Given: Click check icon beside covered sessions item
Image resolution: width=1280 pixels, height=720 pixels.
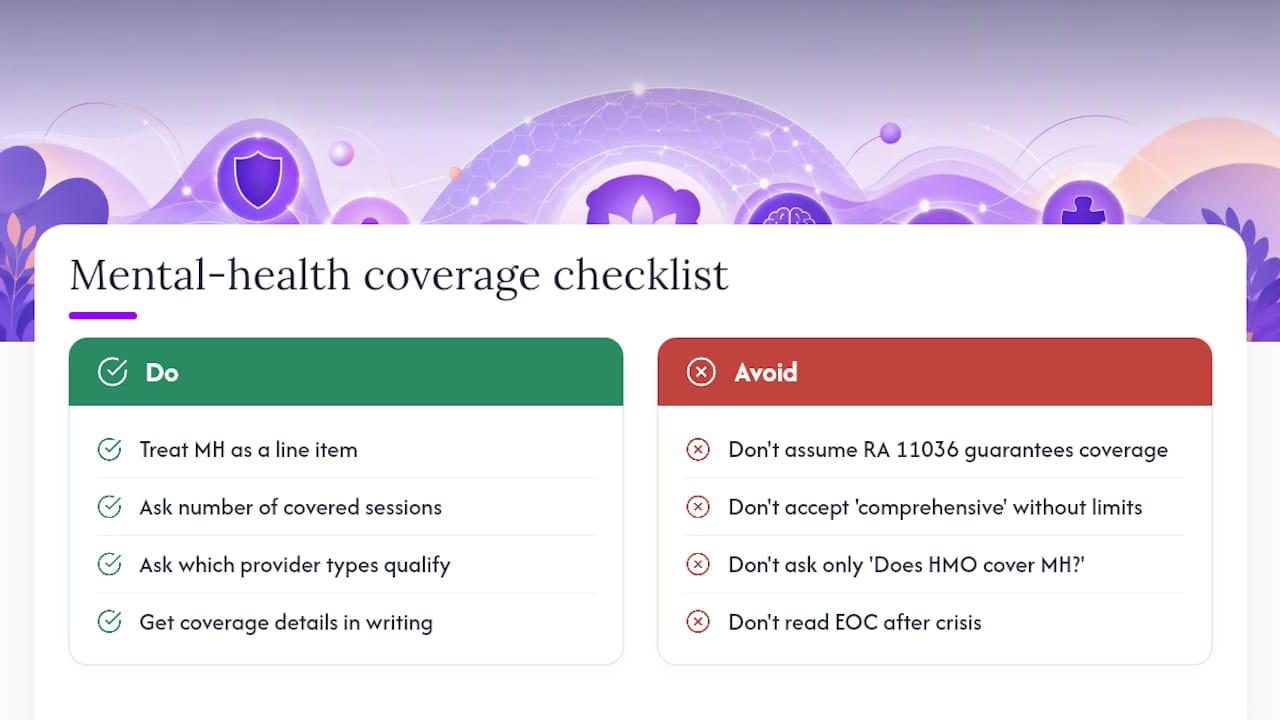Looking at the screenshot, I should pos(109,507).
